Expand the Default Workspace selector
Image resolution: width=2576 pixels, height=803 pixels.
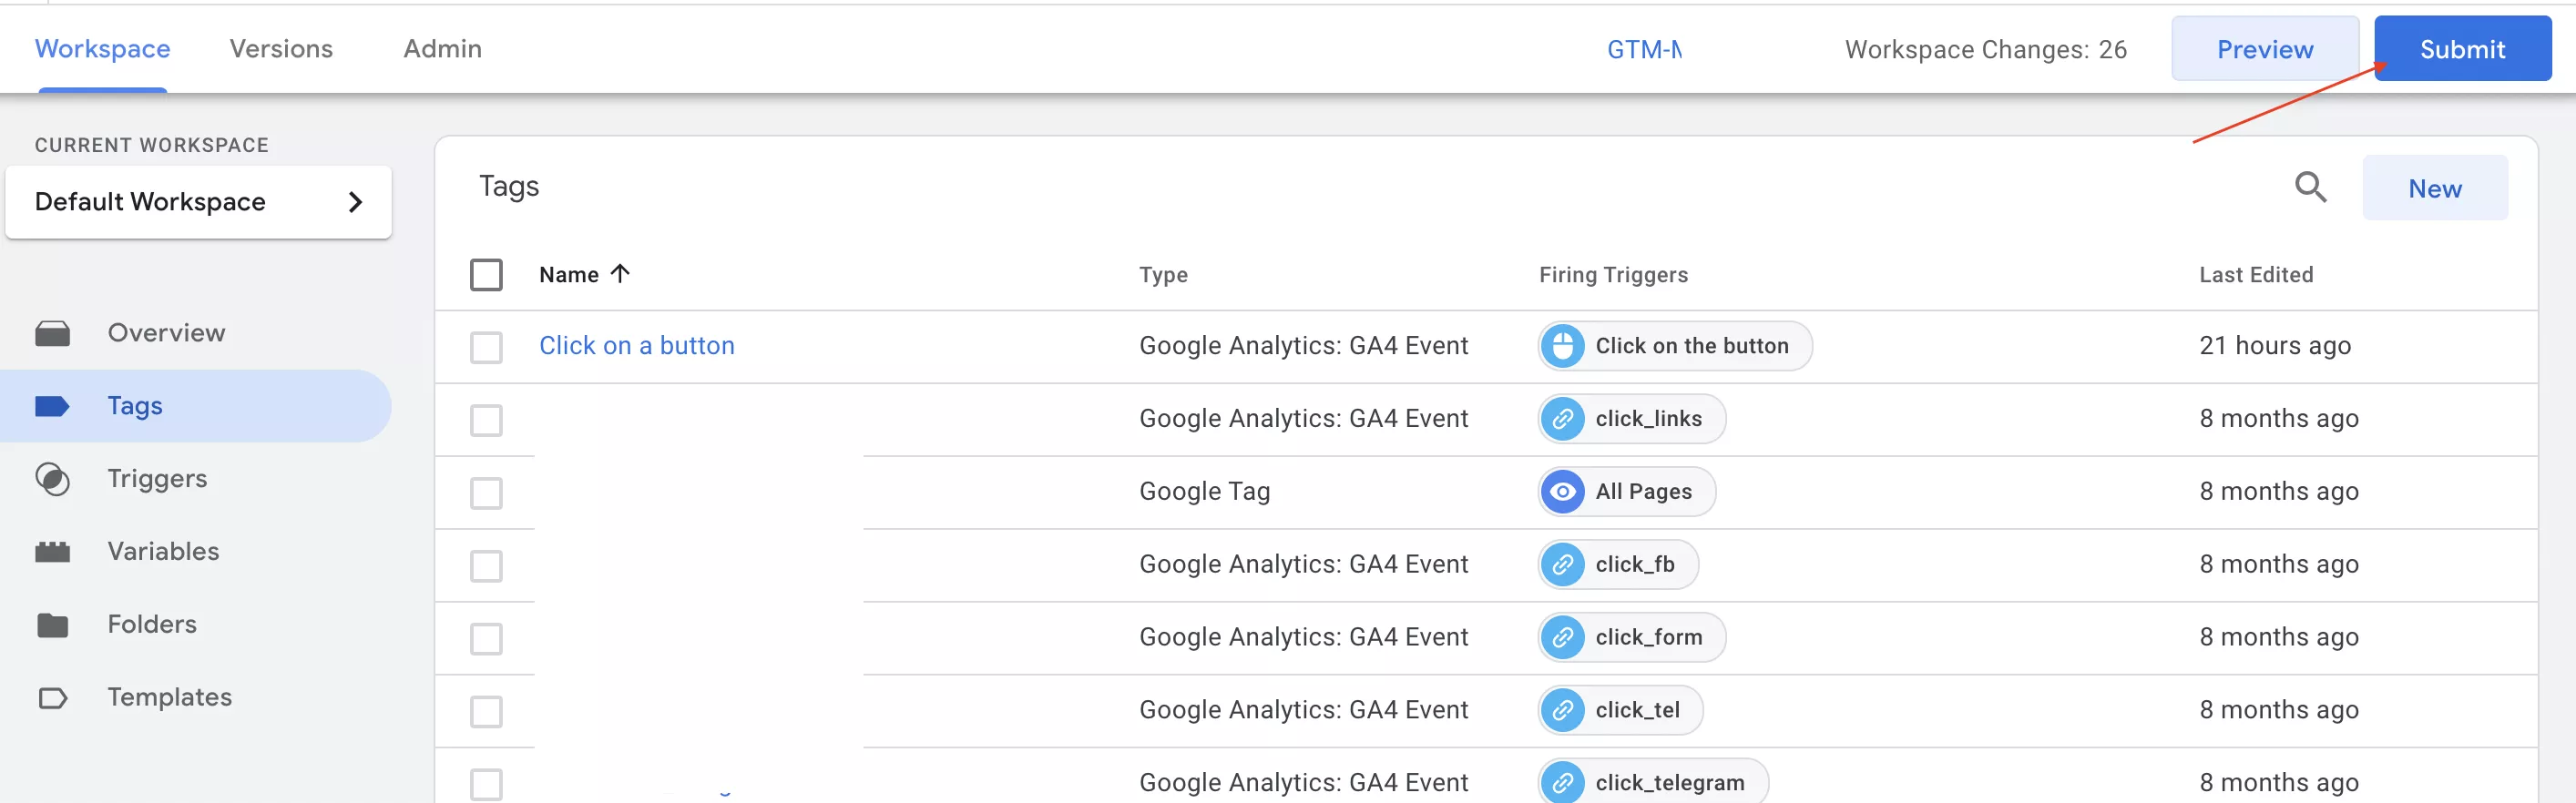198,202
